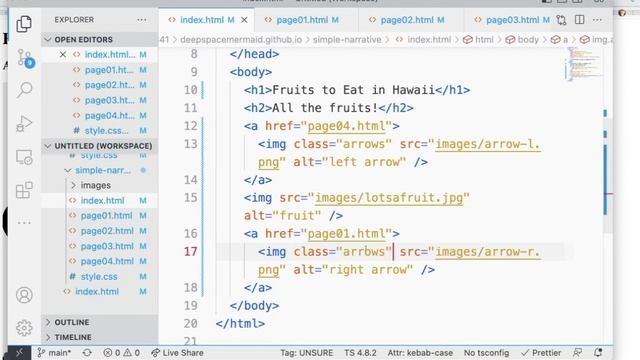Follow the images/lotsafruit.jpg path link
Screen dimensions: 640x360
[x=389, y=198]
